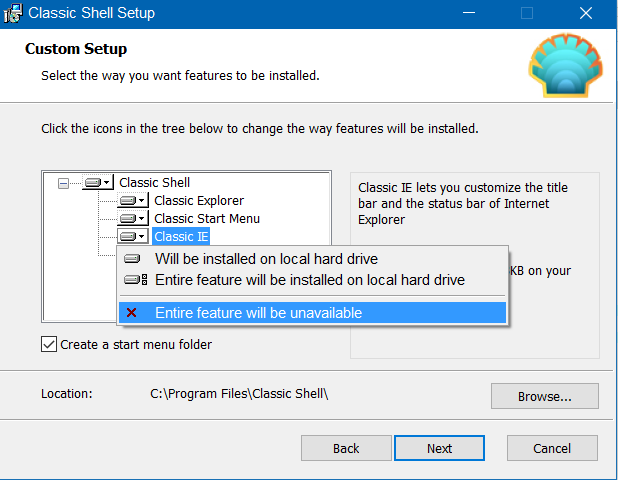Click the Cancel button

[x=552, y=448]
